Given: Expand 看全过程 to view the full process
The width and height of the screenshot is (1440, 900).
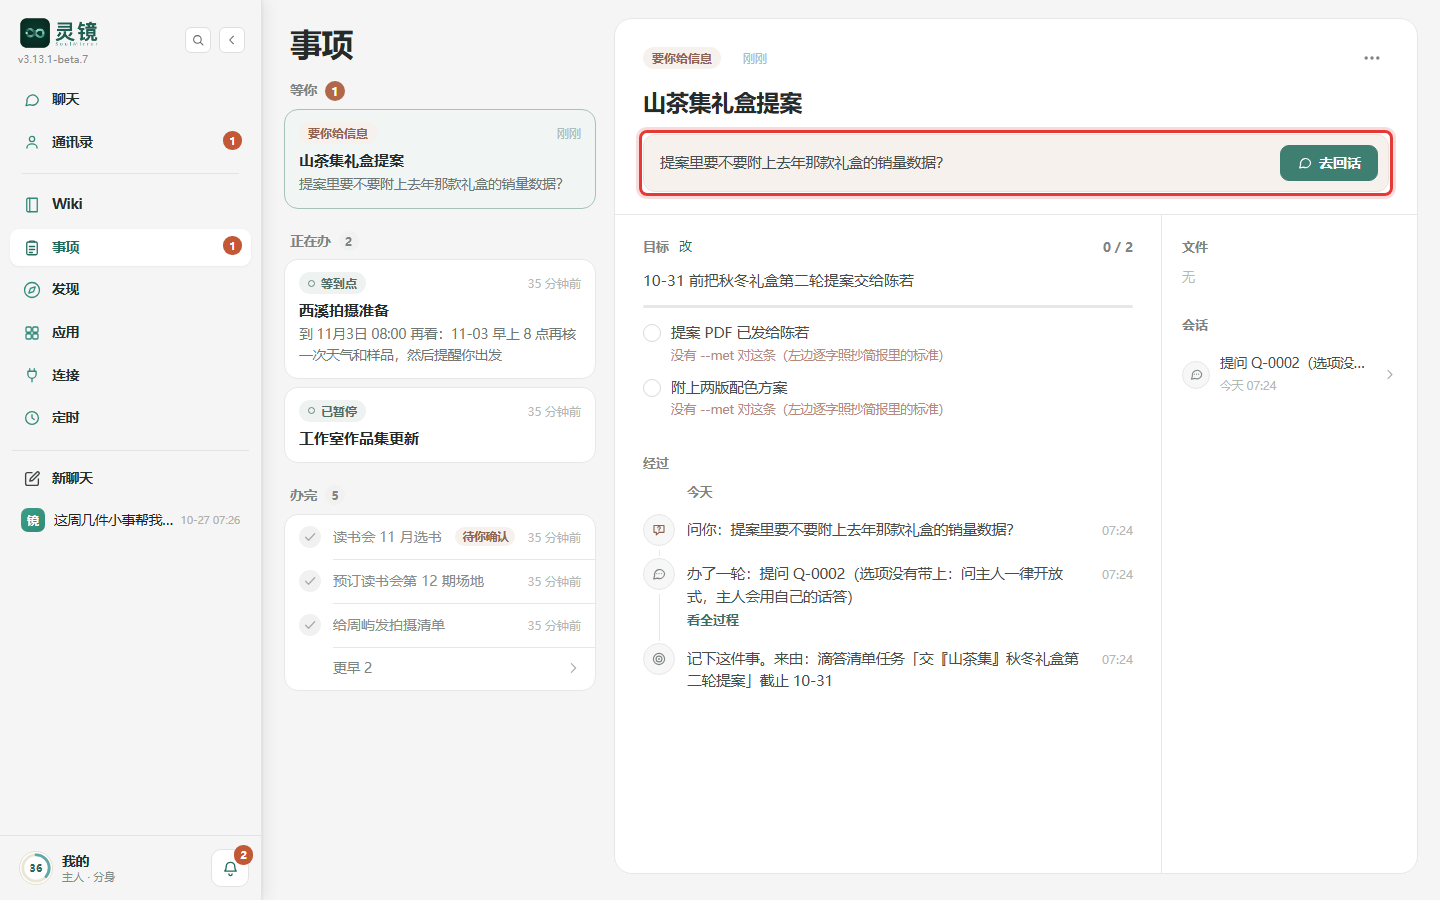Looking at the screenshot, I should click(713, 620).
